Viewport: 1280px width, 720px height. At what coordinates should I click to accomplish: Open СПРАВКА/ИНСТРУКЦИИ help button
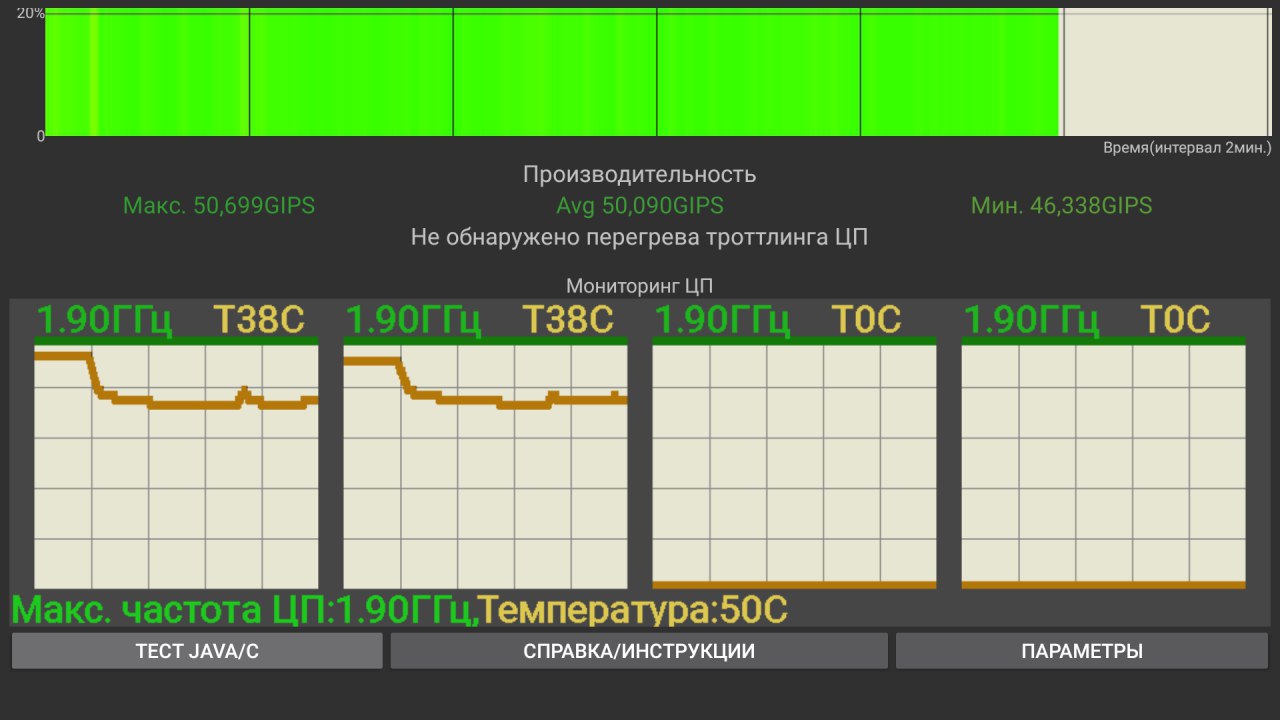pyautogui.click(x=639, y=651)
